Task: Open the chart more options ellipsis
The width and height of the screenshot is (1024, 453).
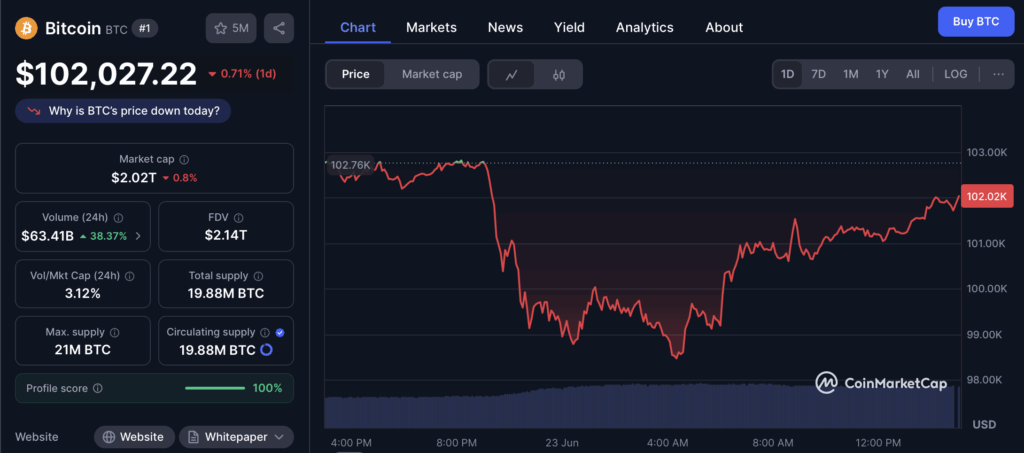Action: pyautogui.click(x=999, y=74)
